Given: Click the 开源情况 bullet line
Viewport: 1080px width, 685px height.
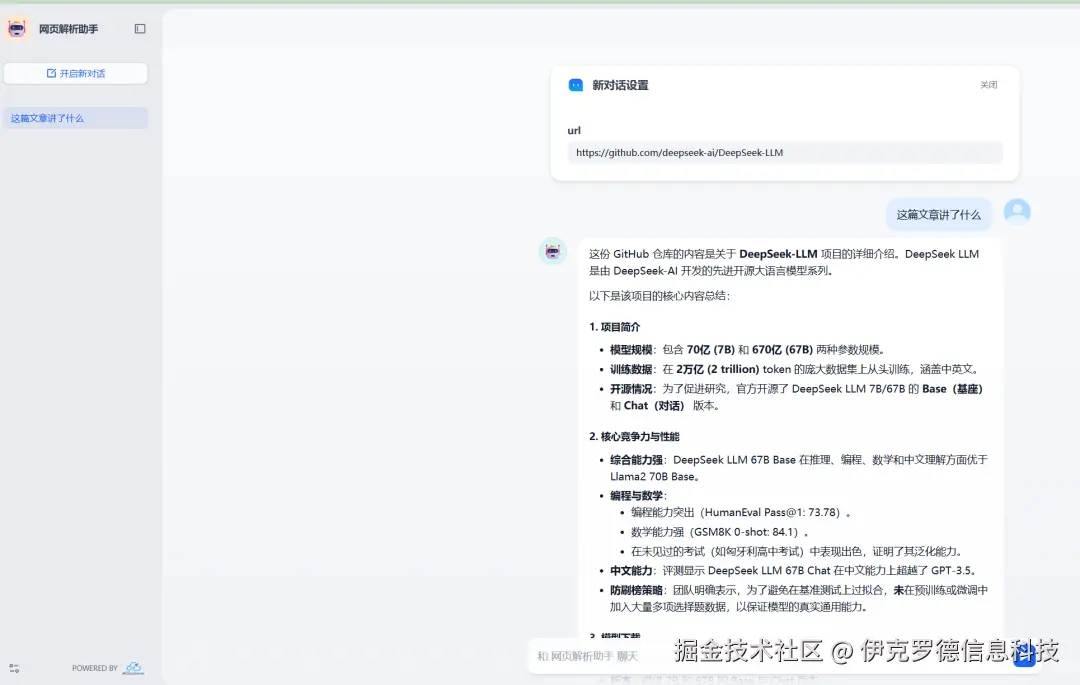Looking at the screenshot, I should pos(796,397).
